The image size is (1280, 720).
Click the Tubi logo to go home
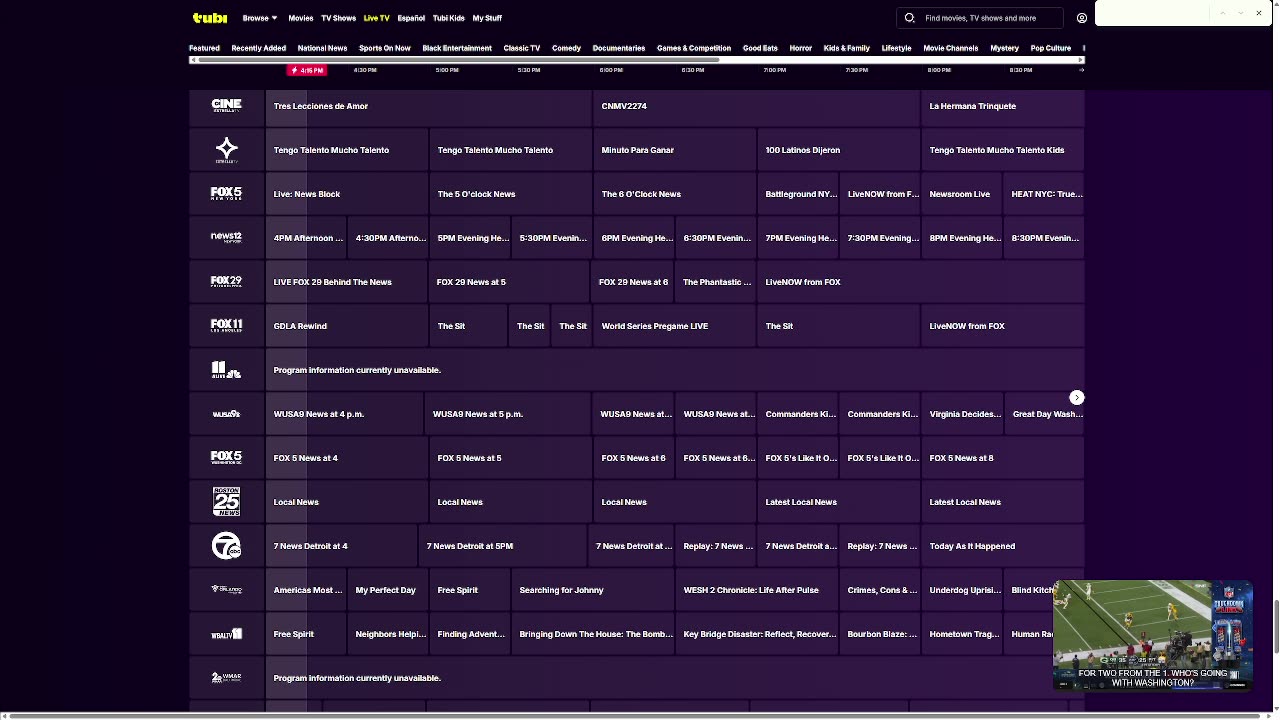[210, 18]
